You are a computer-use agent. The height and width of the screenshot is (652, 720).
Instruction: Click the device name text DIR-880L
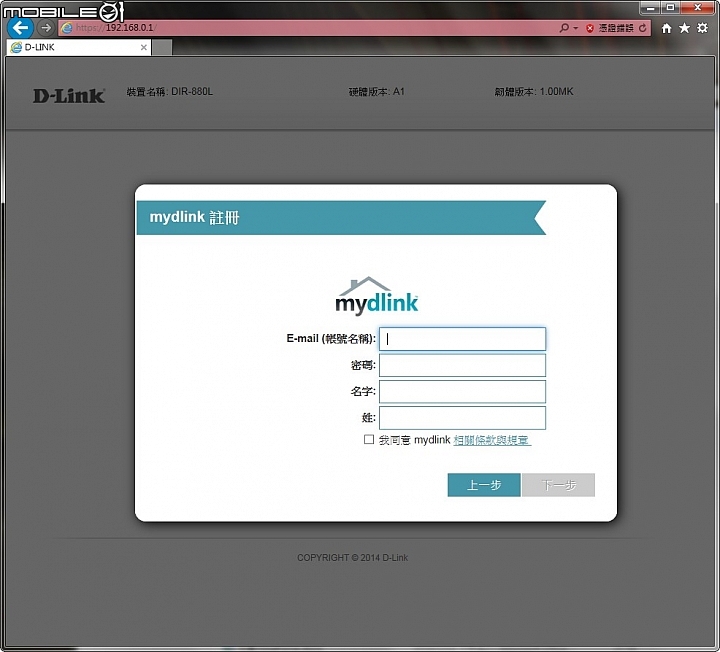coord(169,92)
